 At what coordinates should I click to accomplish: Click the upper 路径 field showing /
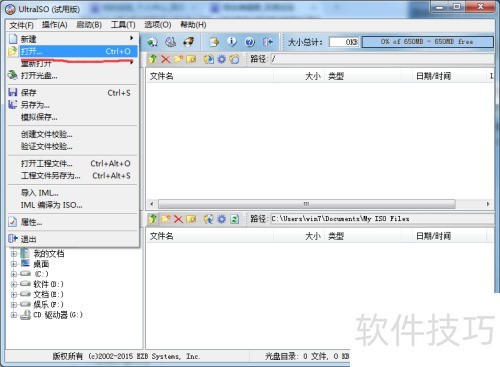382,59
